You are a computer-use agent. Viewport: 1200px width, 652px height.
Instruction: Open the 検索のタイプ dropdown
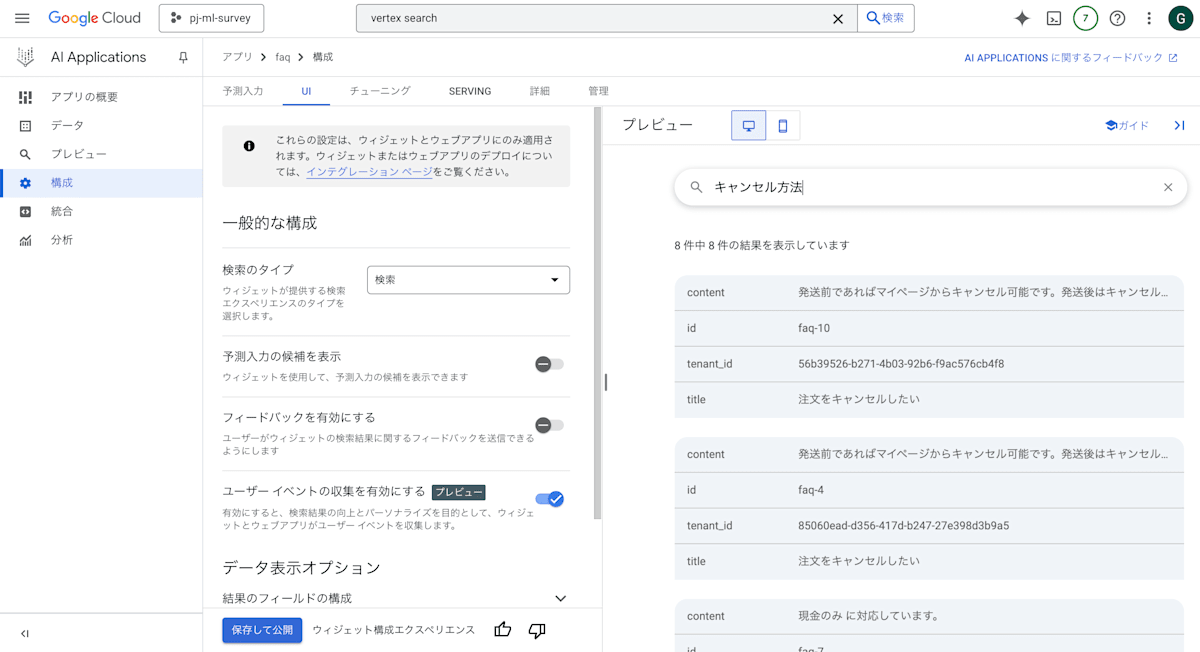468,280
